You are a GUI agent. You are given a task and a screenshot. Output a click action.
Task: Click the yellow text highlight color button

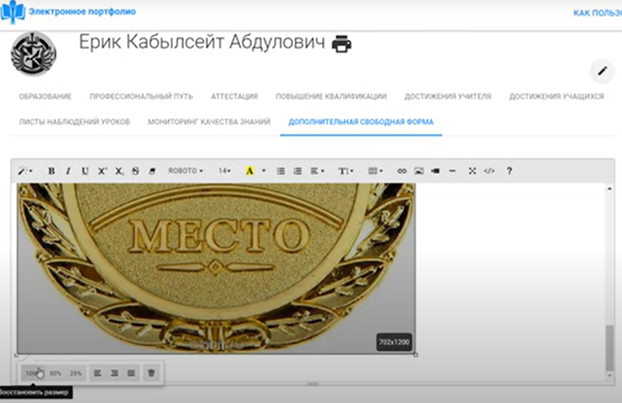[x=249, y=171]
